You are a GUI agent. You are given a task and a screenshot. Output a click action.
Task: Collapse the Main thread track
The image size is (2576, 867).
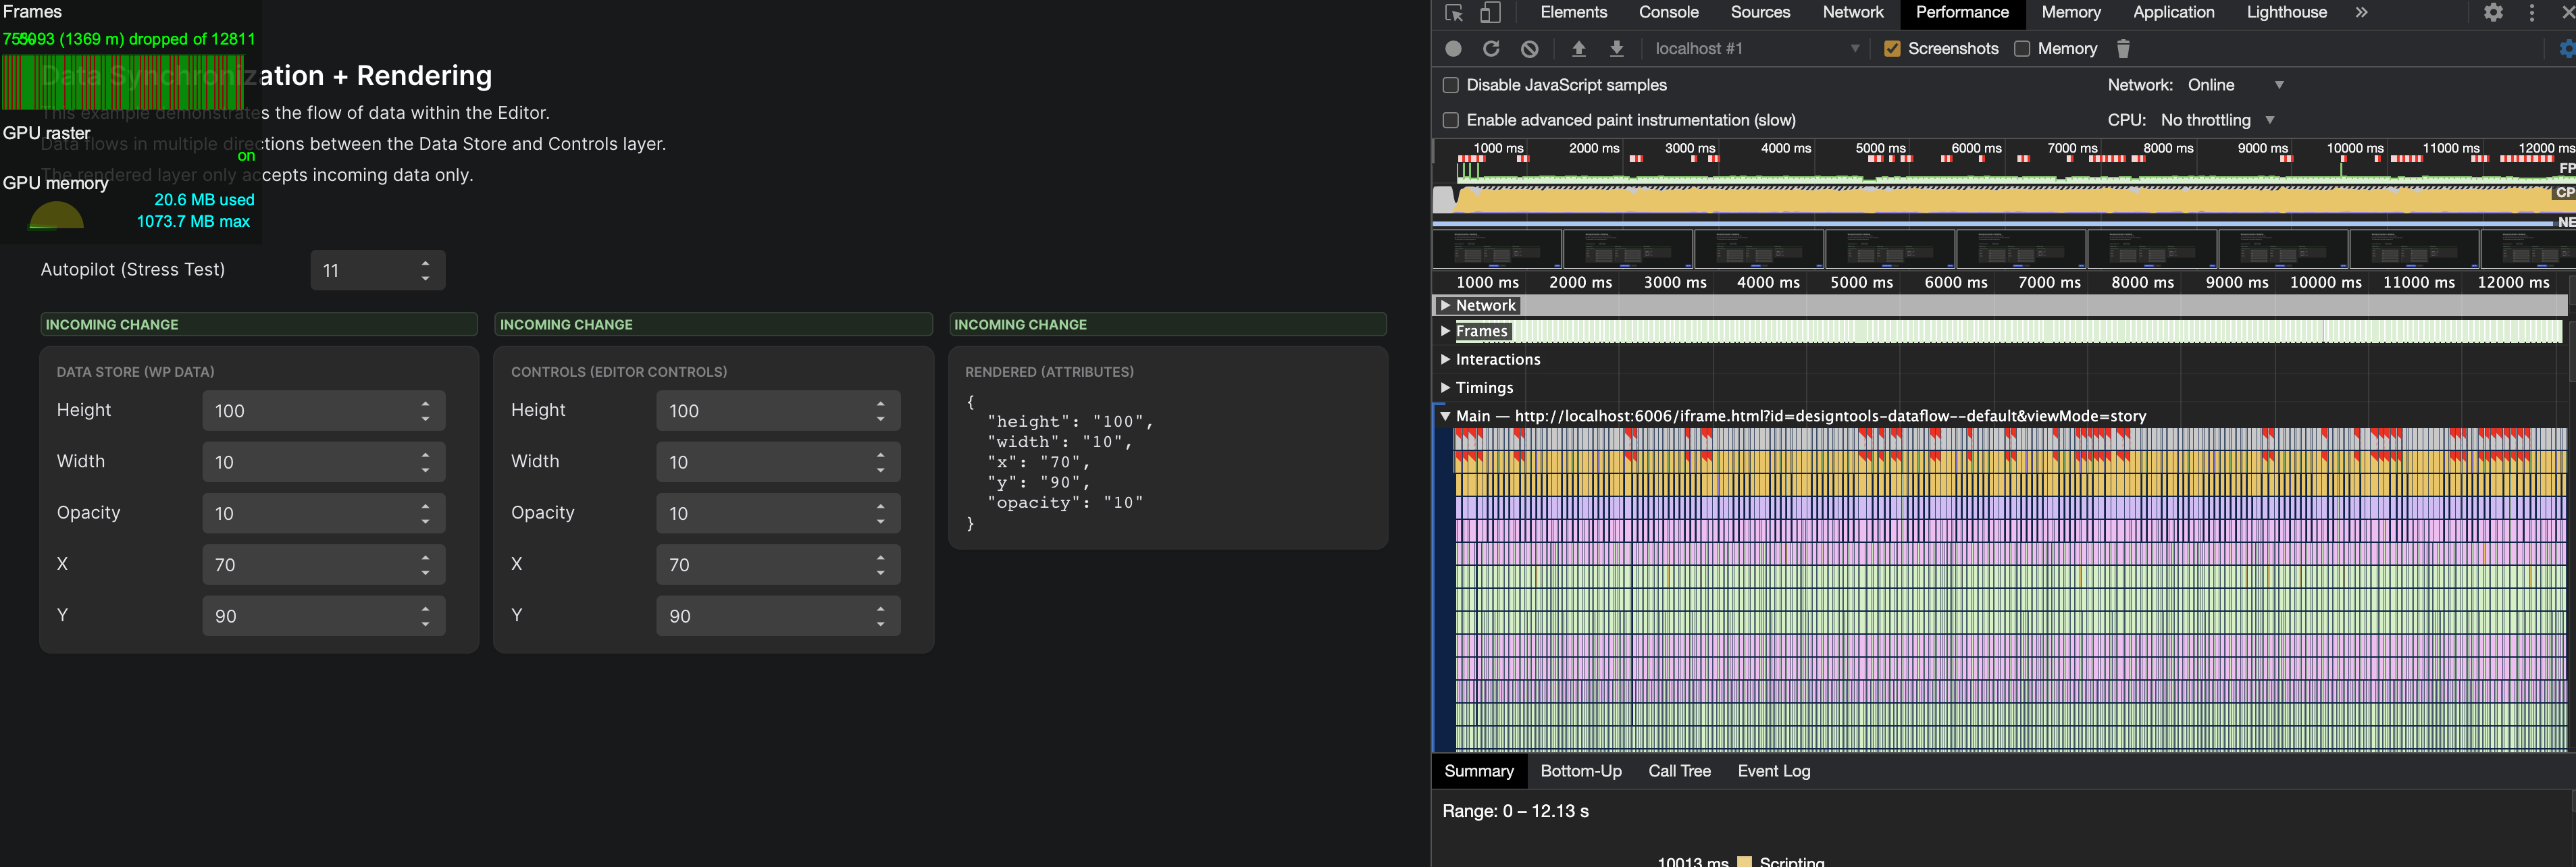1444,415
